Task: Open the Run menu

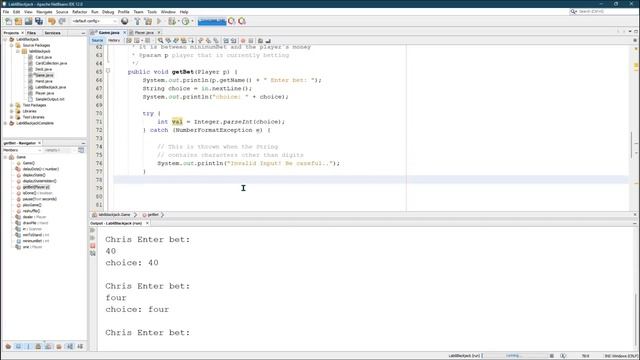Action: point(95,12)
